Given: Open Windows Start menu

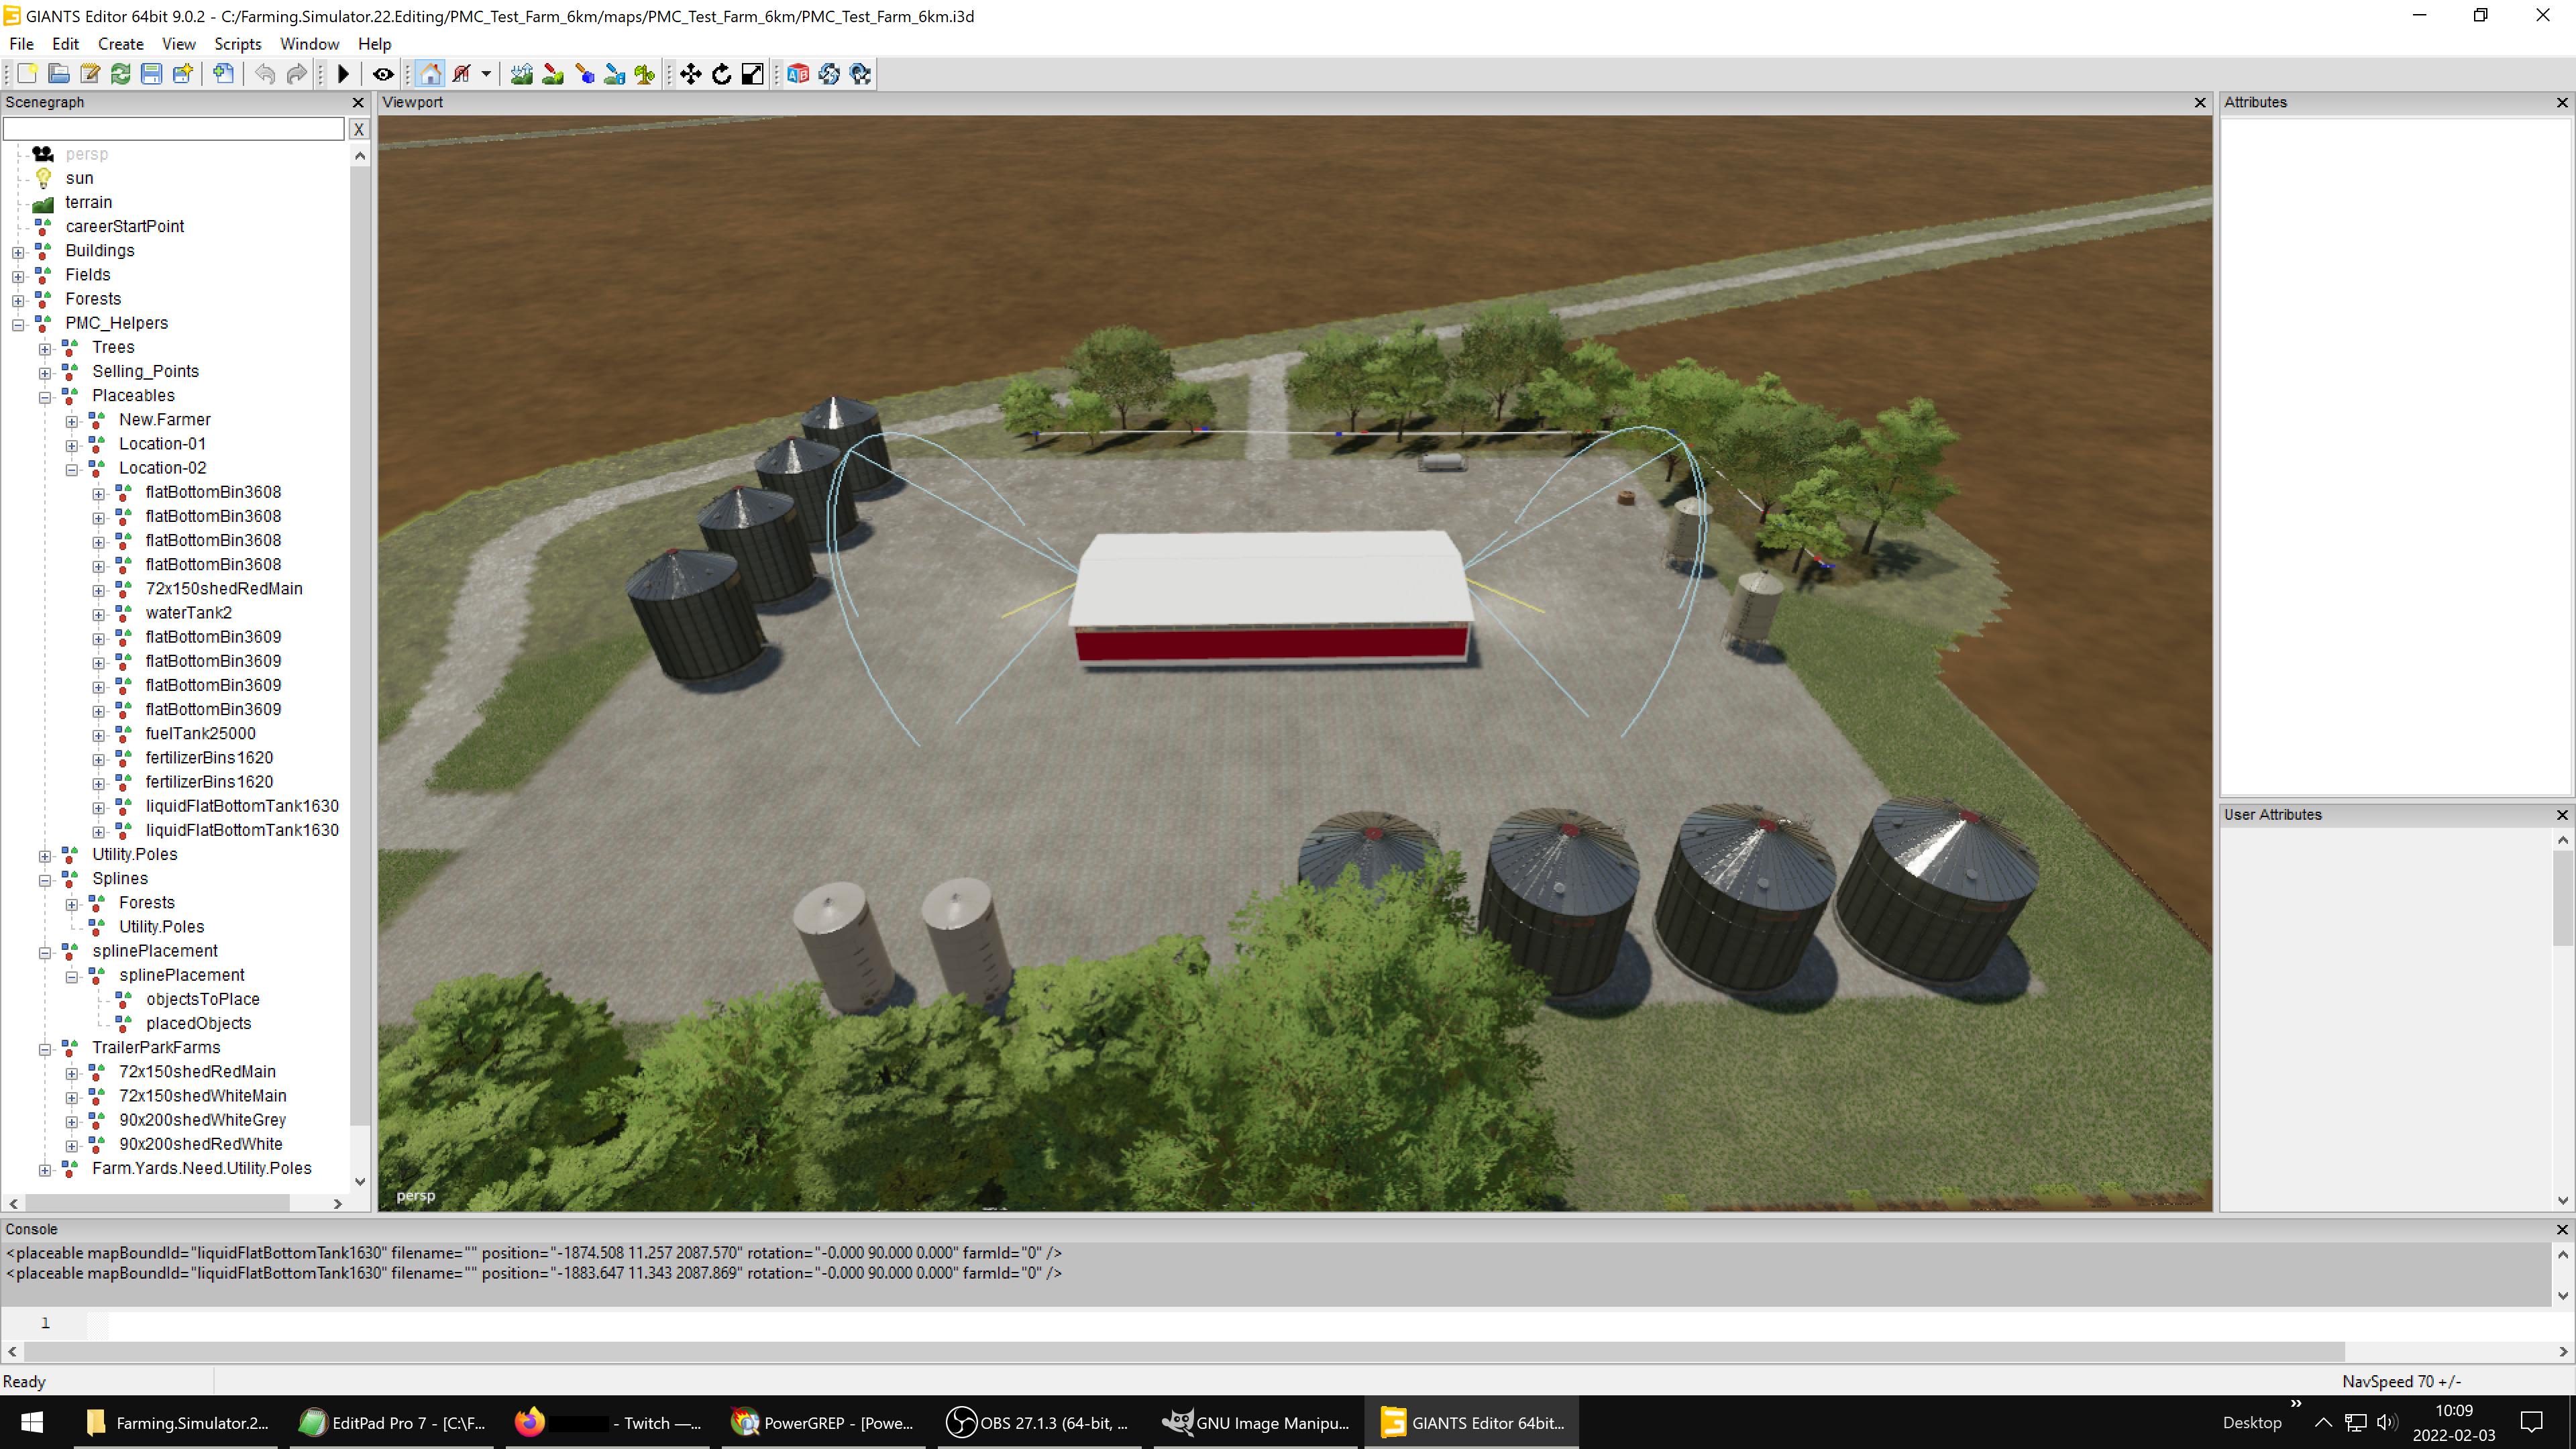Looking at the screenshot, I should (32, 1423).
